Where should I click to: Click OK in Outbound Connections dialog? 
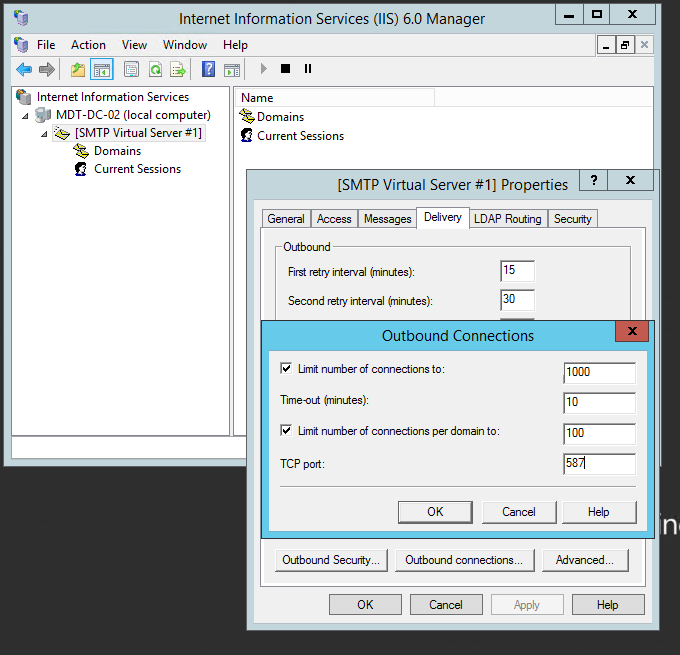(x=435, y=512)
